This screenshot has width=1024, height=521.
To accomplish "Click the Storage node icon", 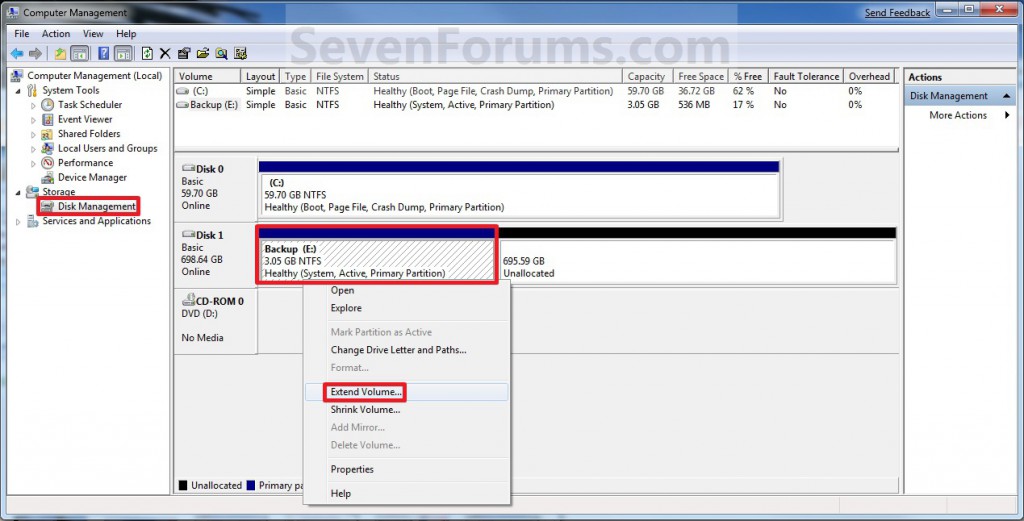I will (x=33, y=192).
